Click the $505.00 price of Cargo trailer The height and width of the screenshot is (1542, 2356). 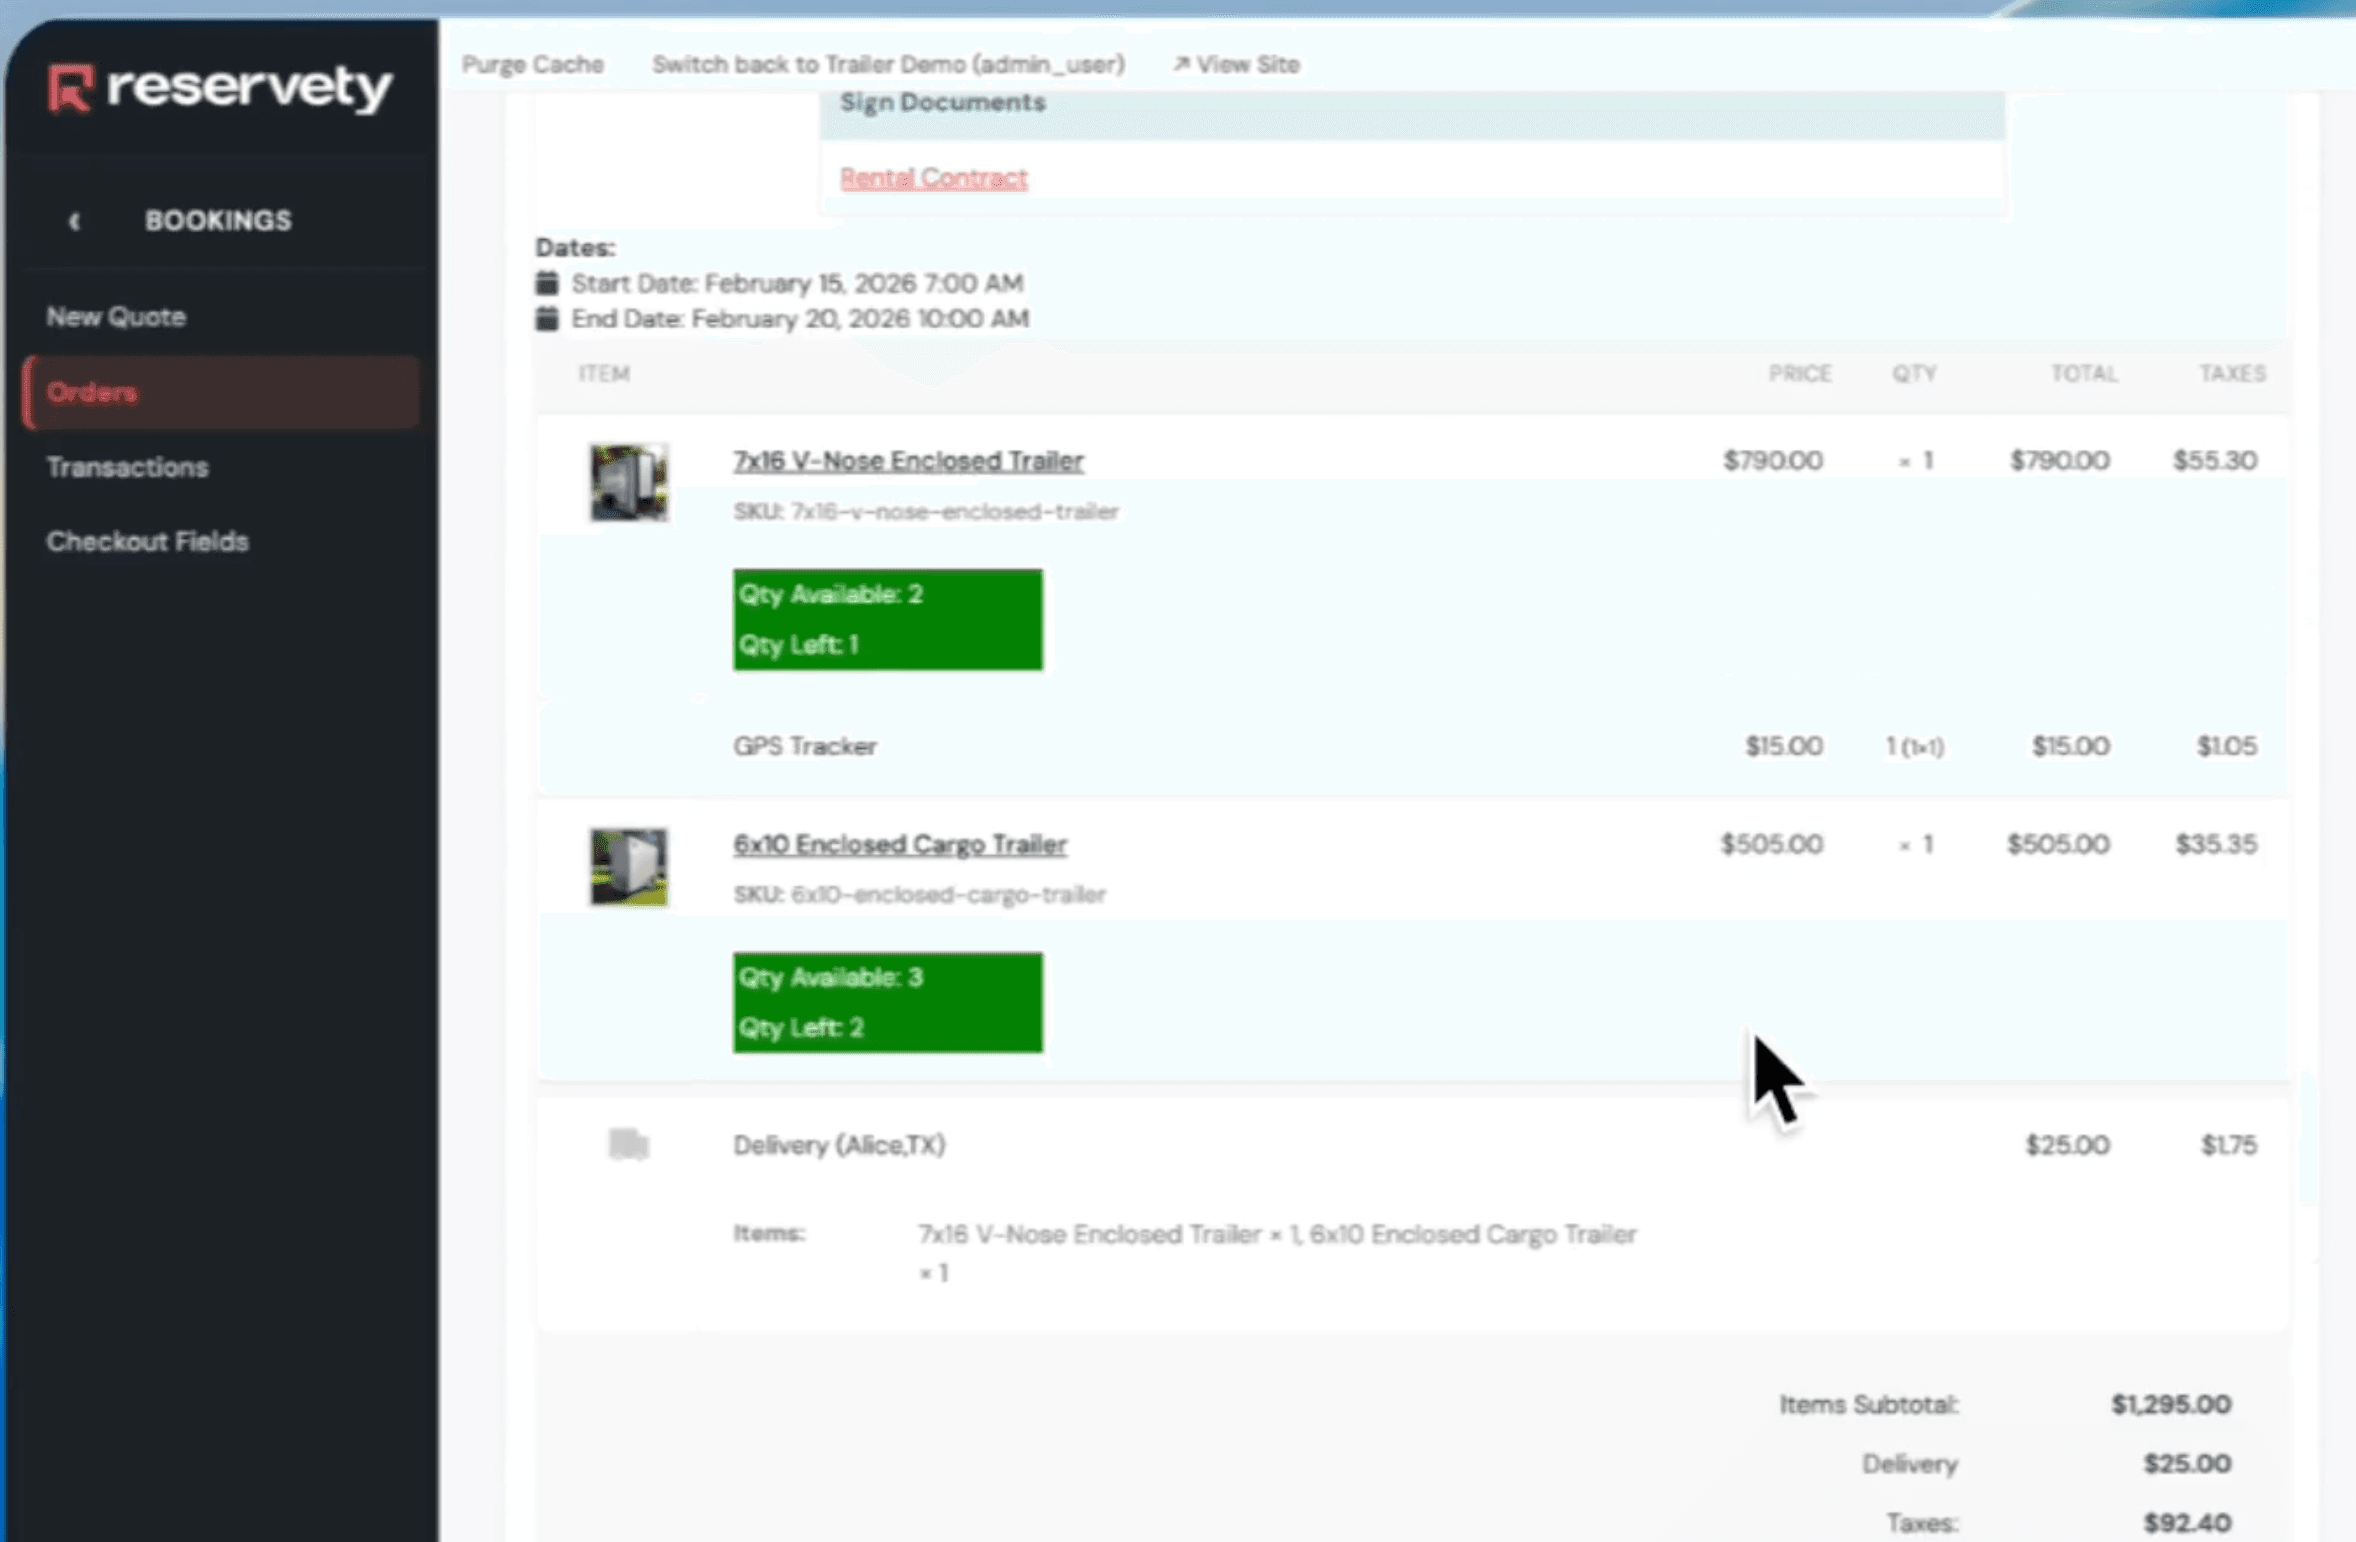(x=1771, y=844)
